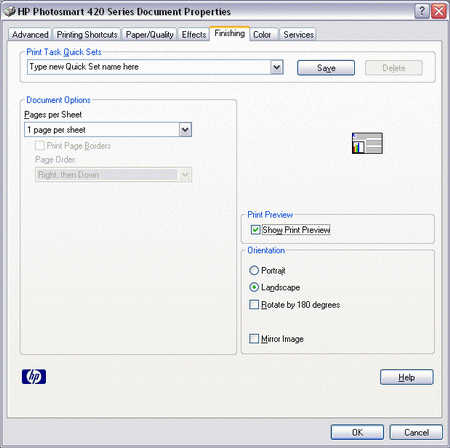450x448 pixels.
Task: Toggle the Show Print Preview checkbox
Action: pyautogui.click(x=255, y=230)
